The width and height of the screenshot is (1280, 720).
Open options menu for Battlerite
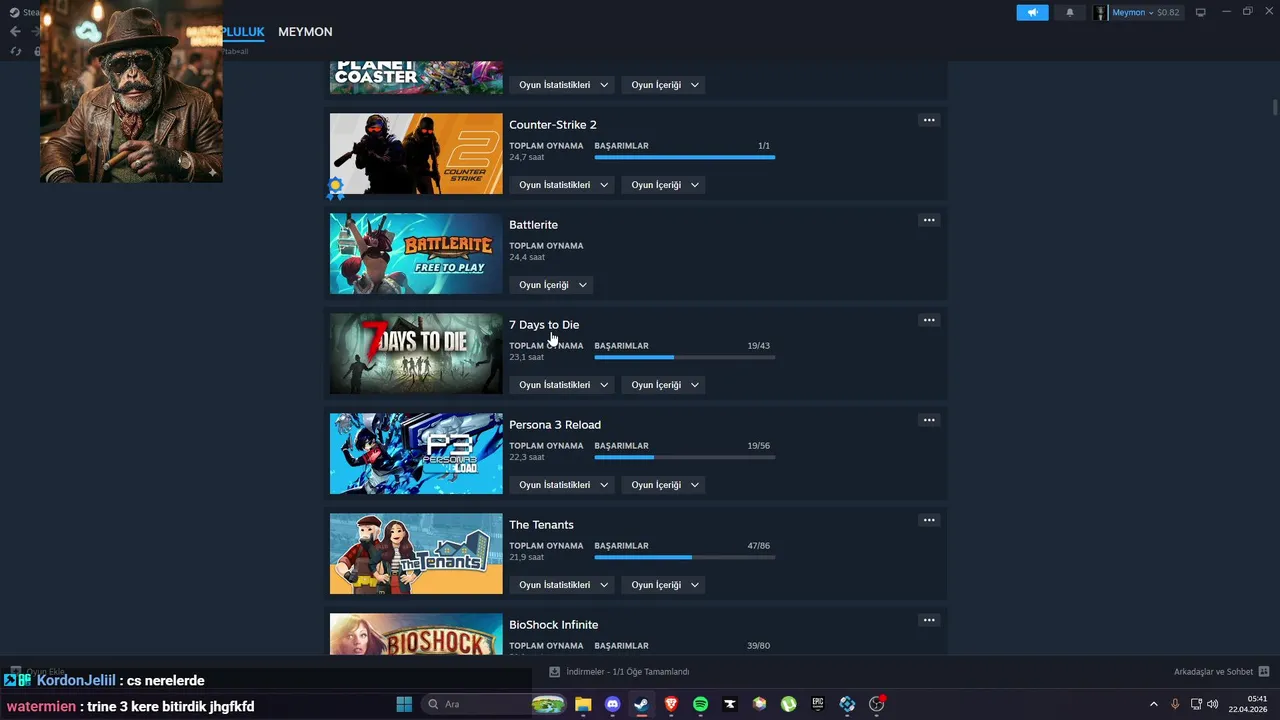click(x=929, y=220)
